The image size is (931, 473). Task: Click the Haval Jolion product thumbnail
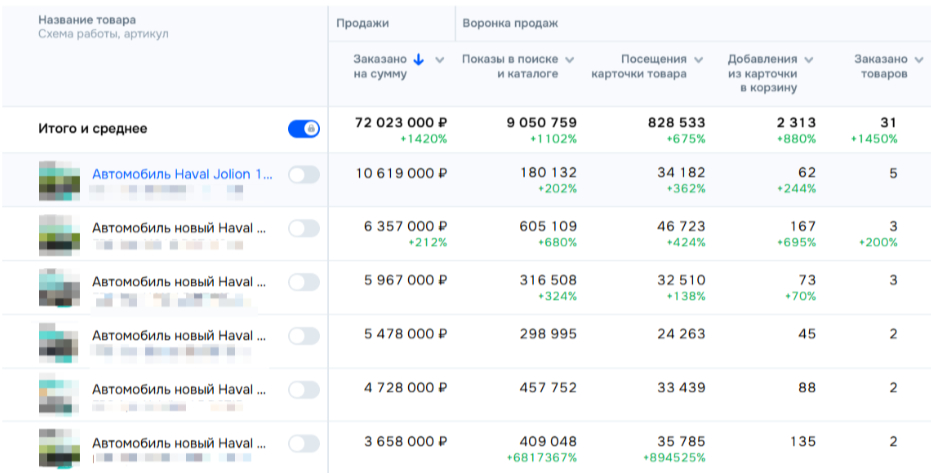pyautogui.click(x=59, y=180)
